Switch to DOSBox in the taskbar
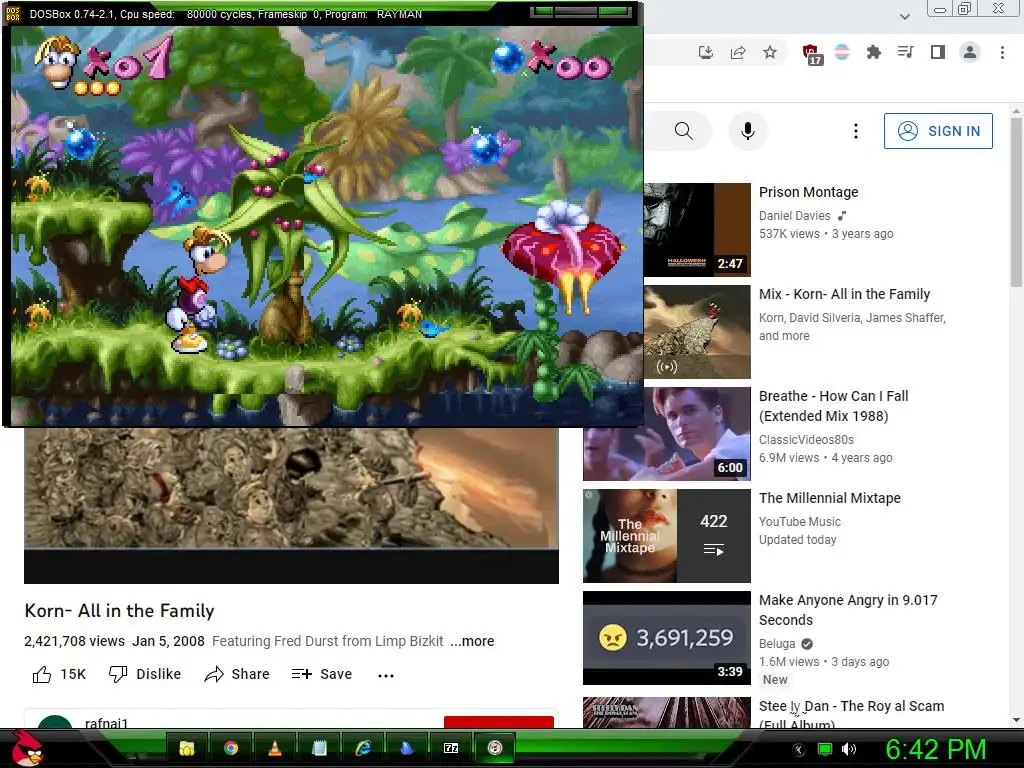1024x768 pixels. [x=495, y=748]
